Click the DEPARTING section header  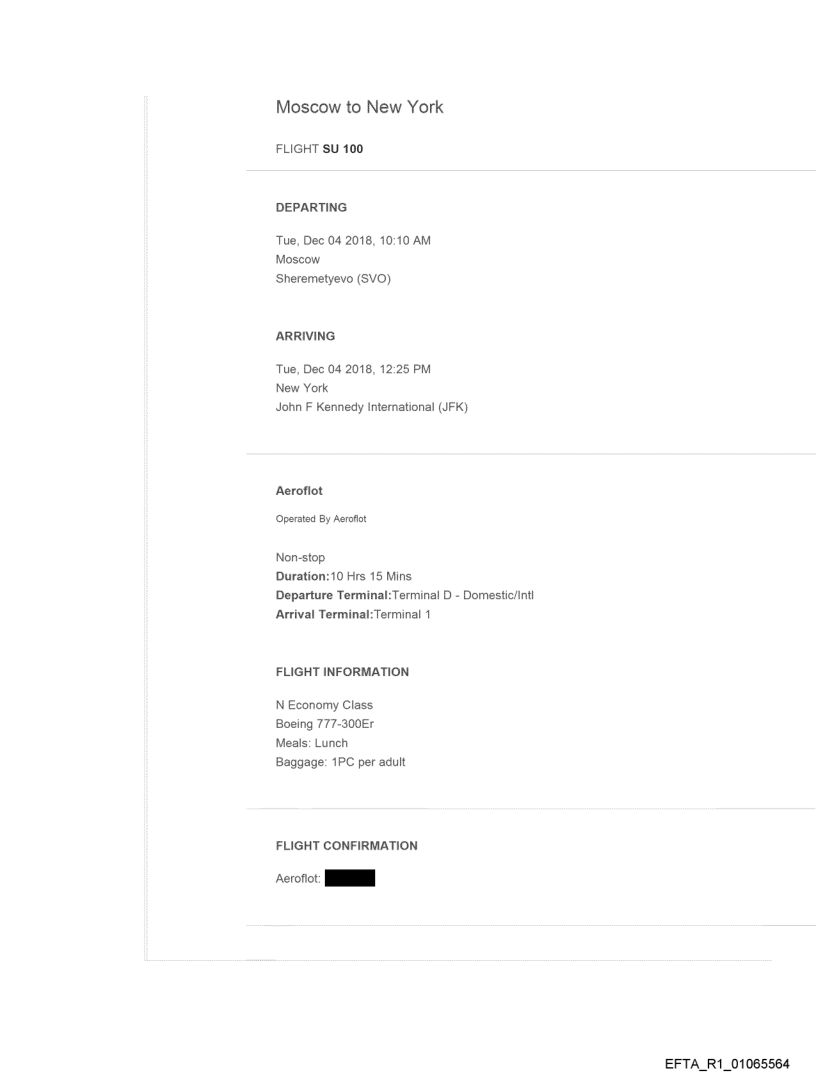pyautogui.click(x=311, y=208)
